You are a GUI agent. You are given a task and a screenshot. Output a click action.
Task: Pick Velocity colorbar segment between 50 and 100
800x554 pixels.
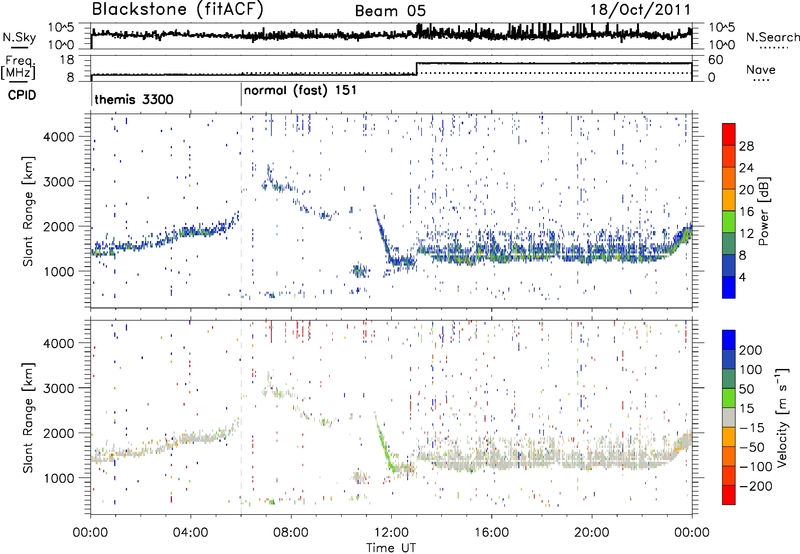coord(729,379)
